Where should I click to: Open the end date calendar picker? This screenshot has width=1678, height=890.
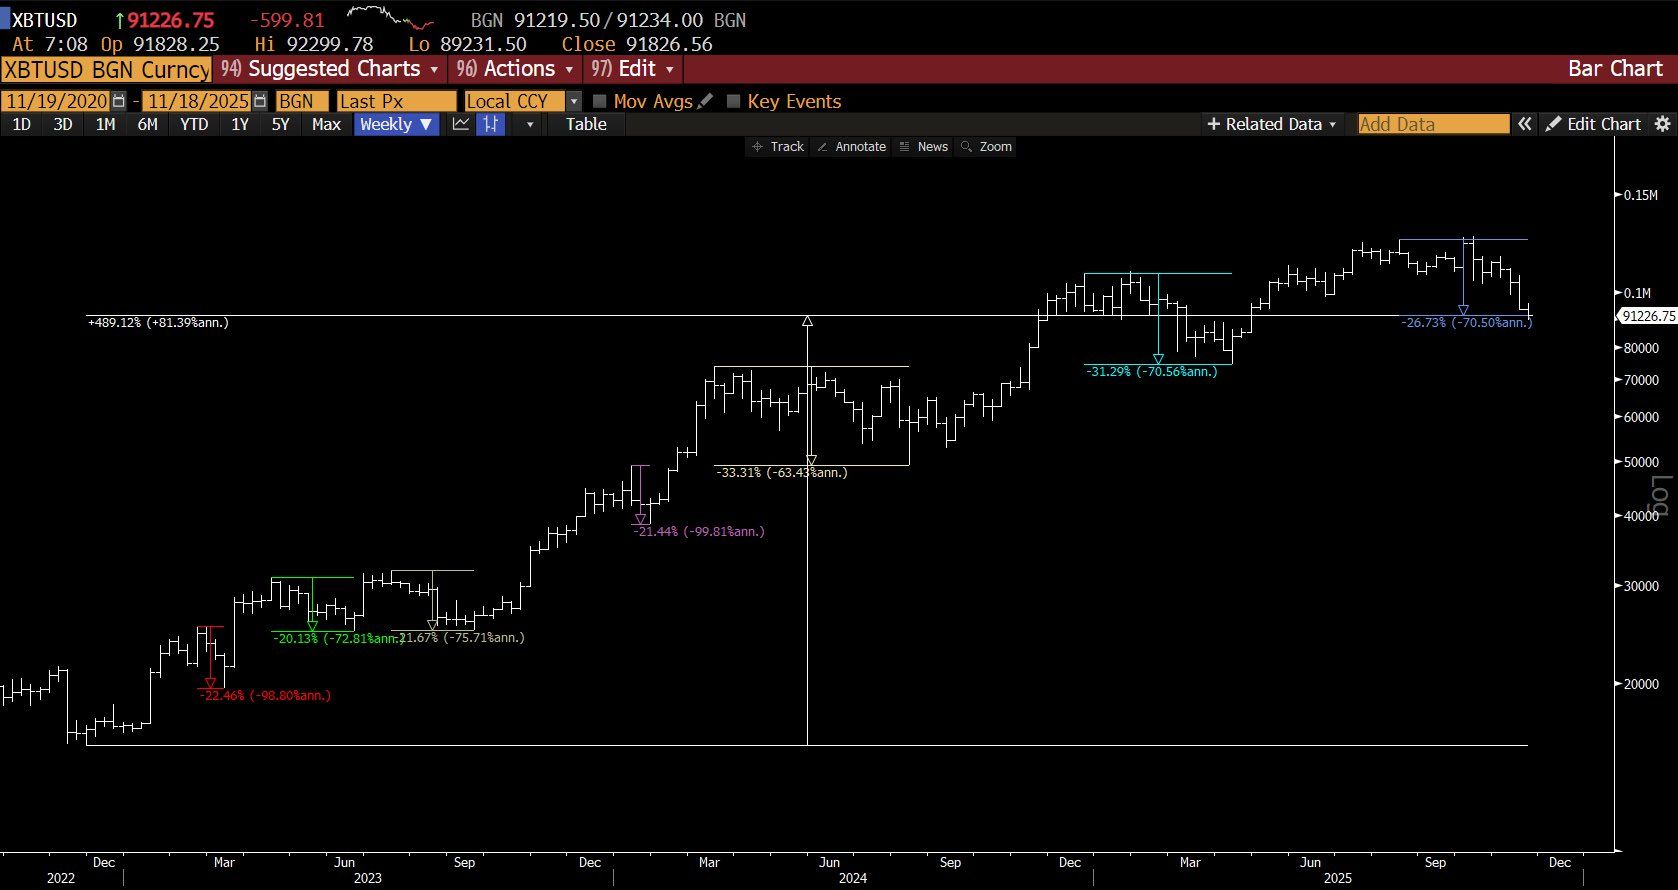pyautogui.click(x=260, y=101)
